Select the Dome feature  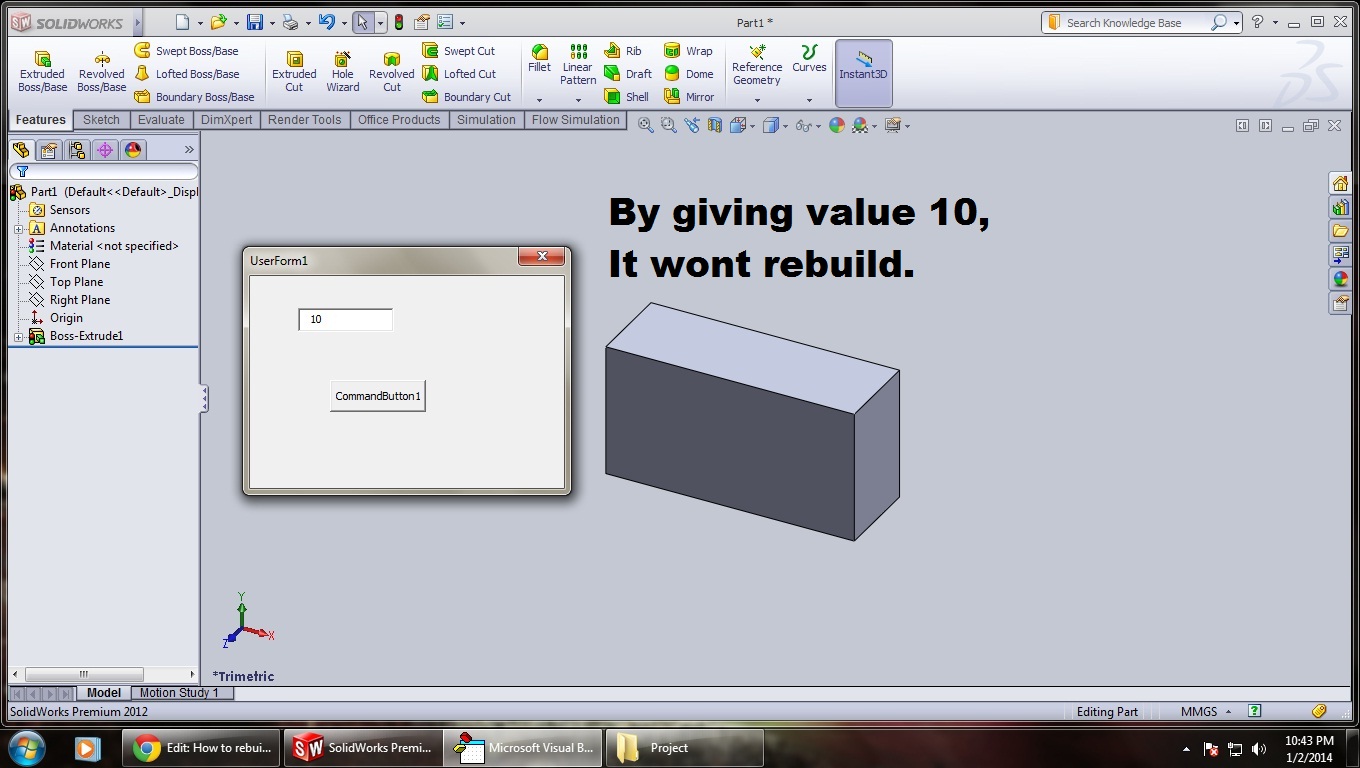[x=689, y=74]
